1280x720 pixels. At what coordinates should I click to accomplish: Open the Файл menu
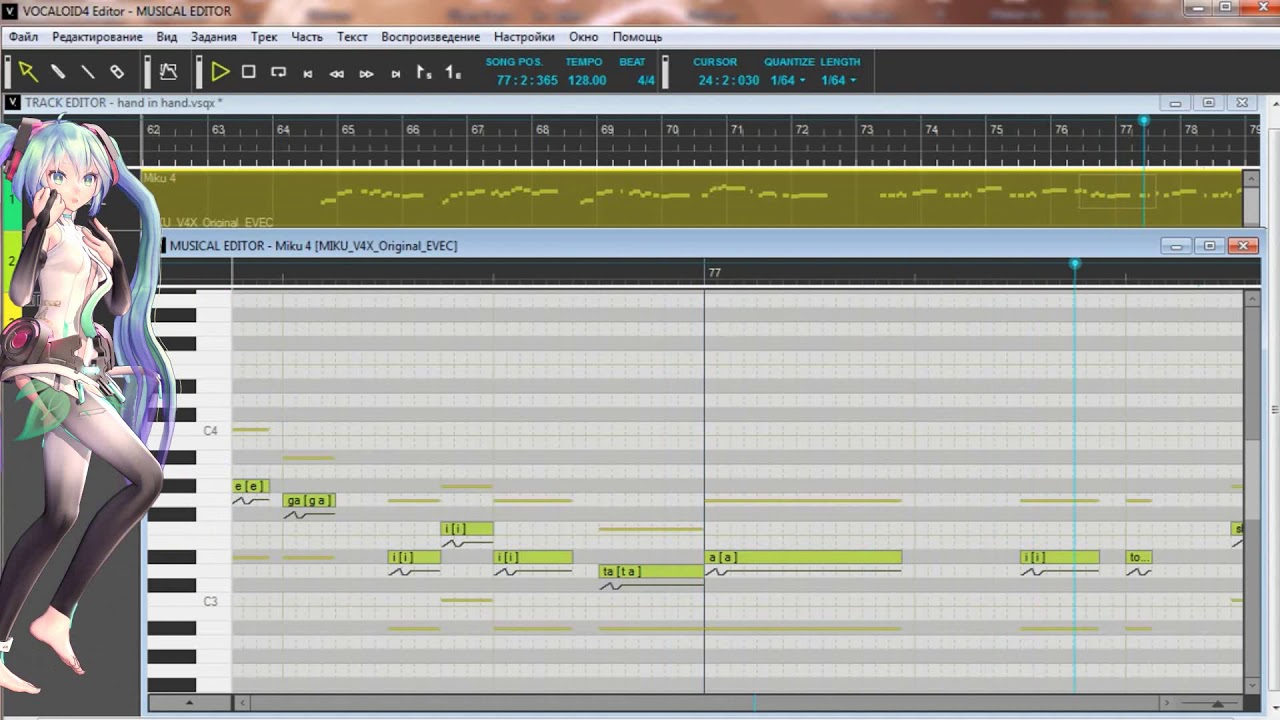coord(23,37)
